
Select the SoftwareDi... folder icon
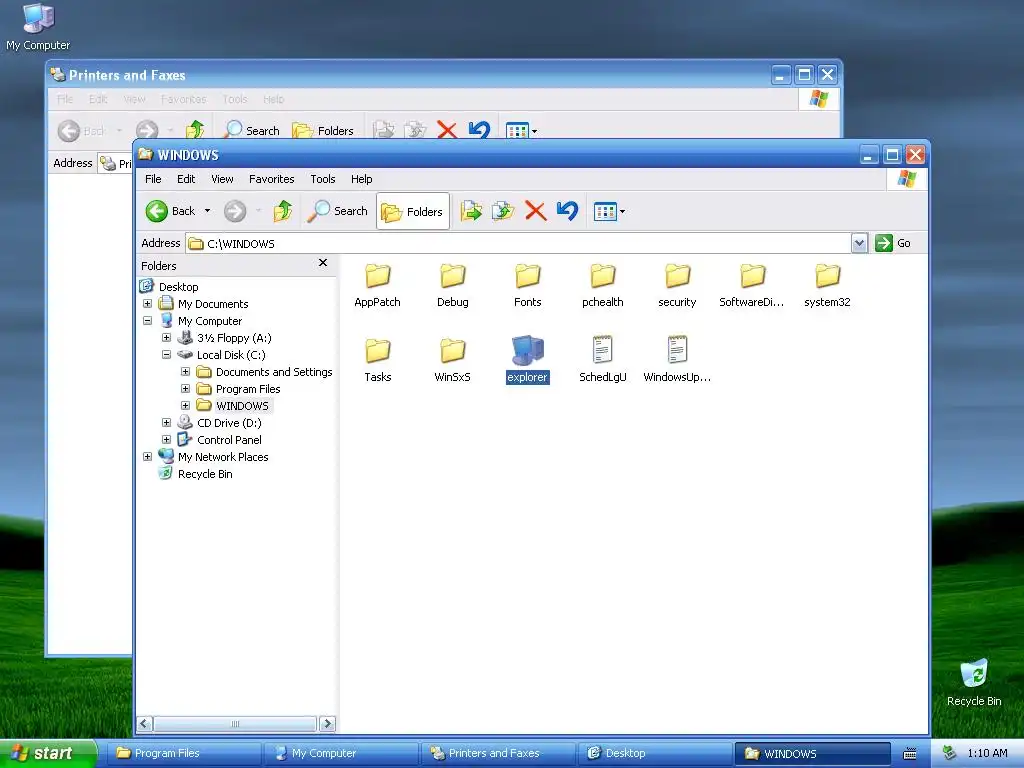click(752, 276)
